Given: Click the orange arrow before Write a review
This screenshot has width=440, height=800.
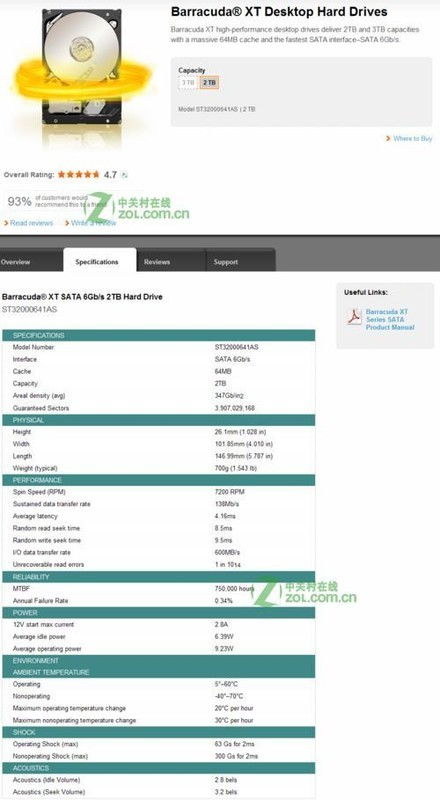Looking at the screenshot, I should (67, 223).
